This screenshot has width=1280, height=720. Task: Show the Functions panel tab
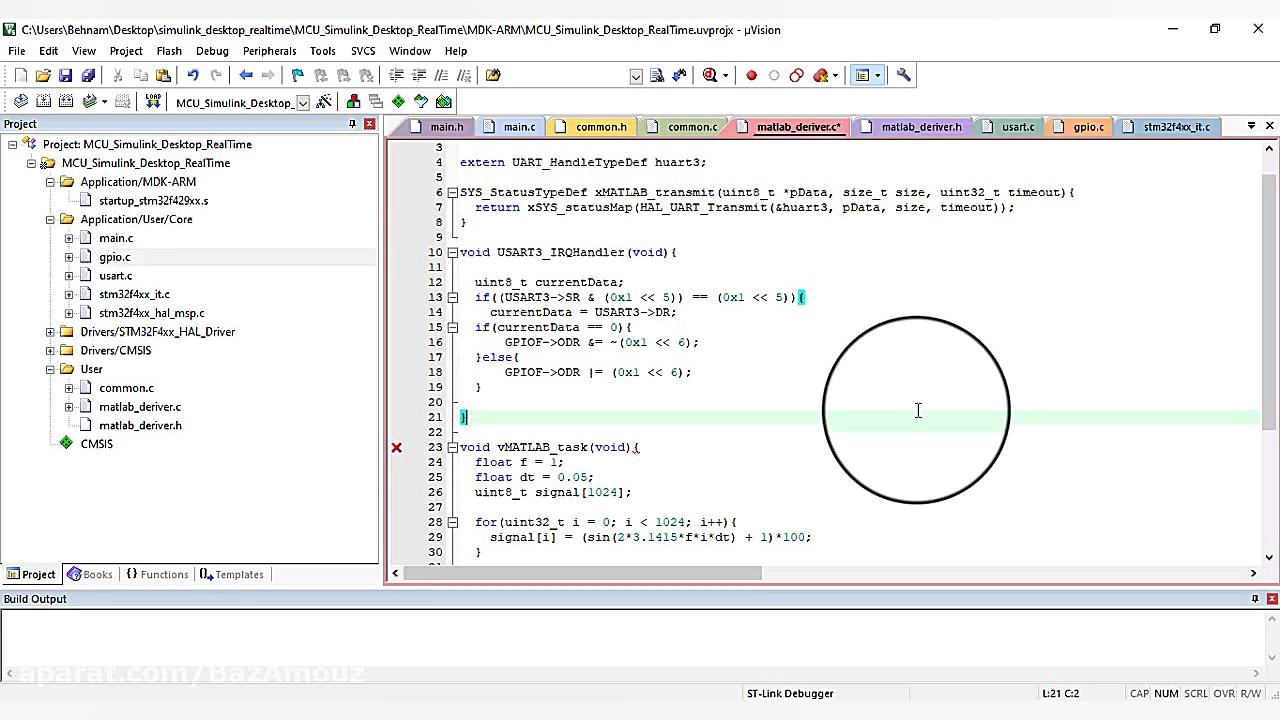coord(157,574)
